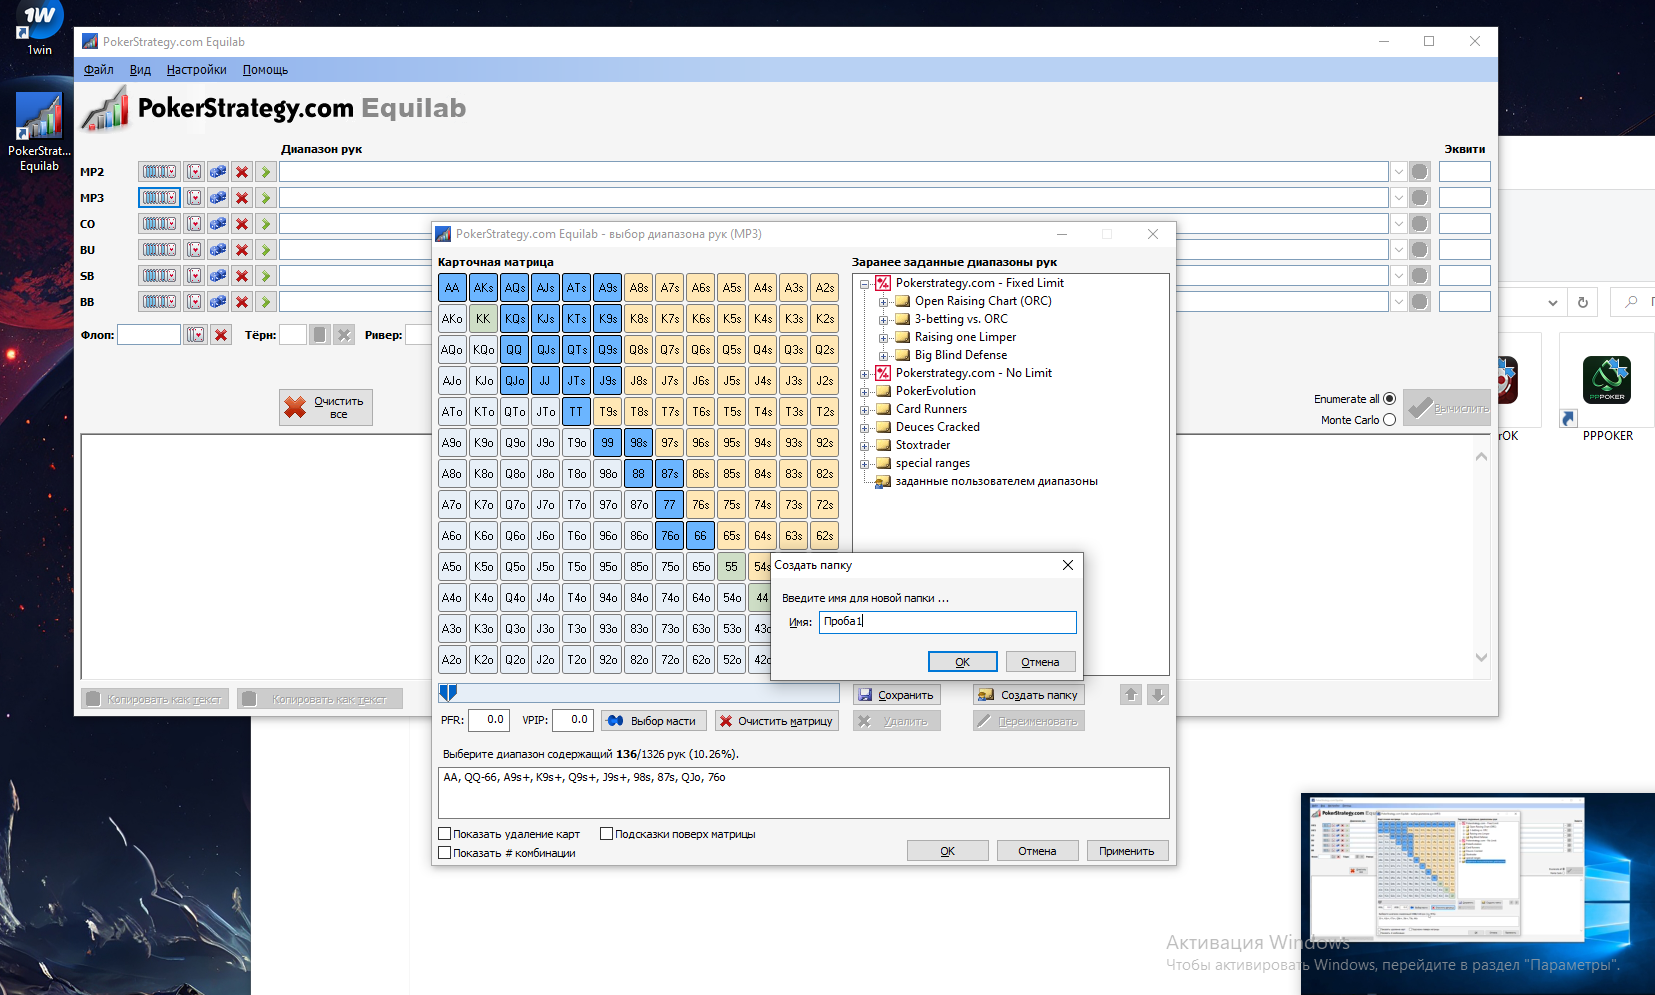Image resolution: width=1655 pixels, height=995 pixels.
Task: Cancel folder creation with Отмена
Action: tap(1040, 662)
